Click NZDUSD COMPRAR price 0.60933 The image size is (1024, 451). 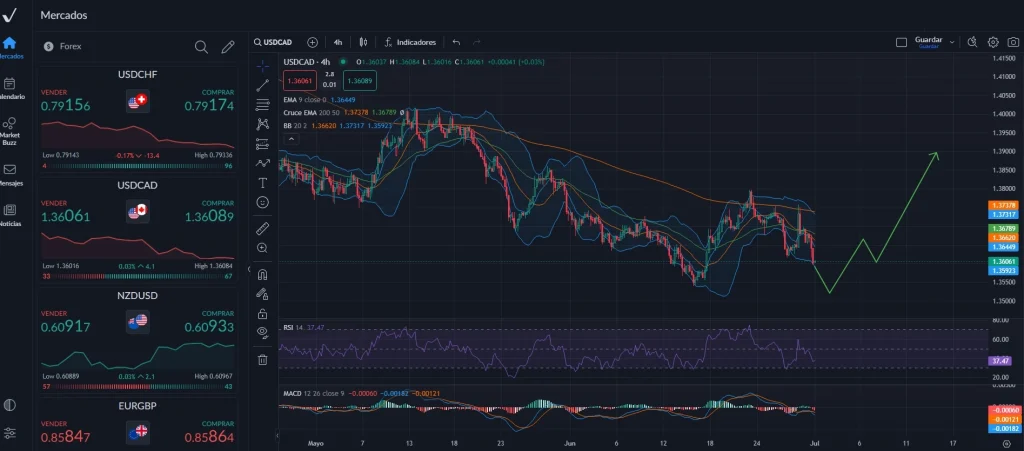[209, 326]
